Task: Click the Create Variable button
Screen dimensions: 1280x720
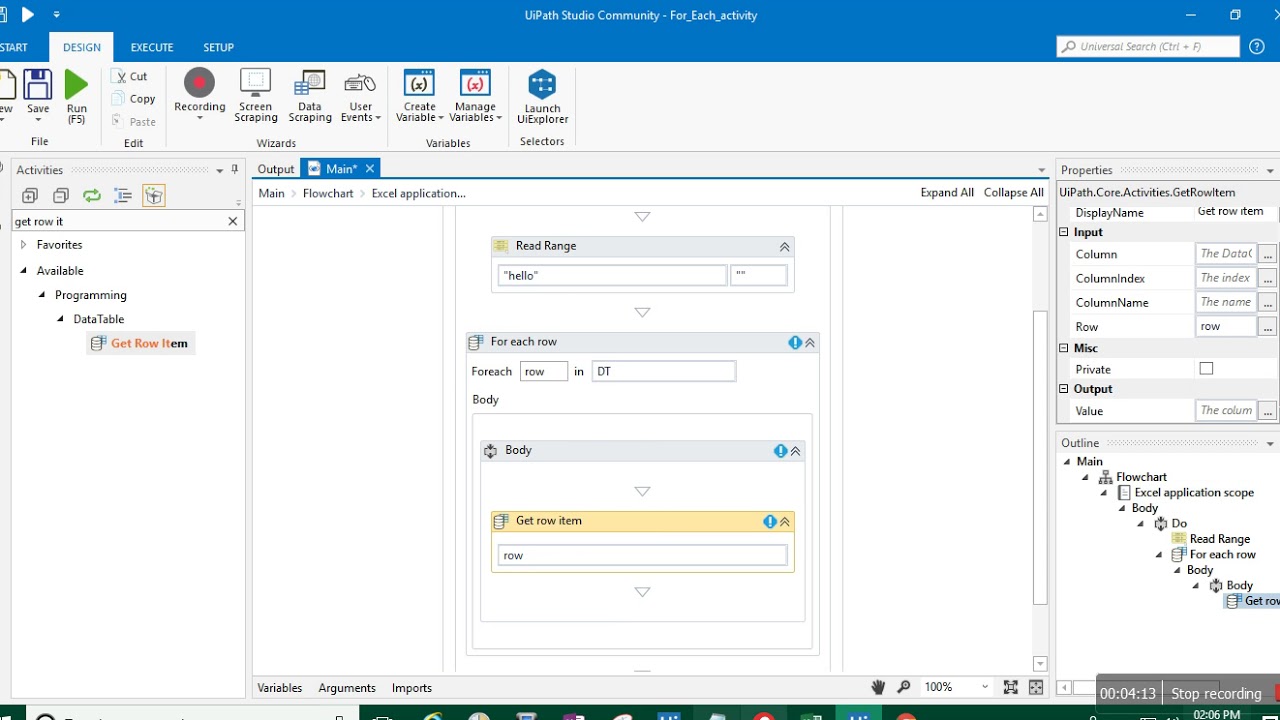Action: pos(419,97)
